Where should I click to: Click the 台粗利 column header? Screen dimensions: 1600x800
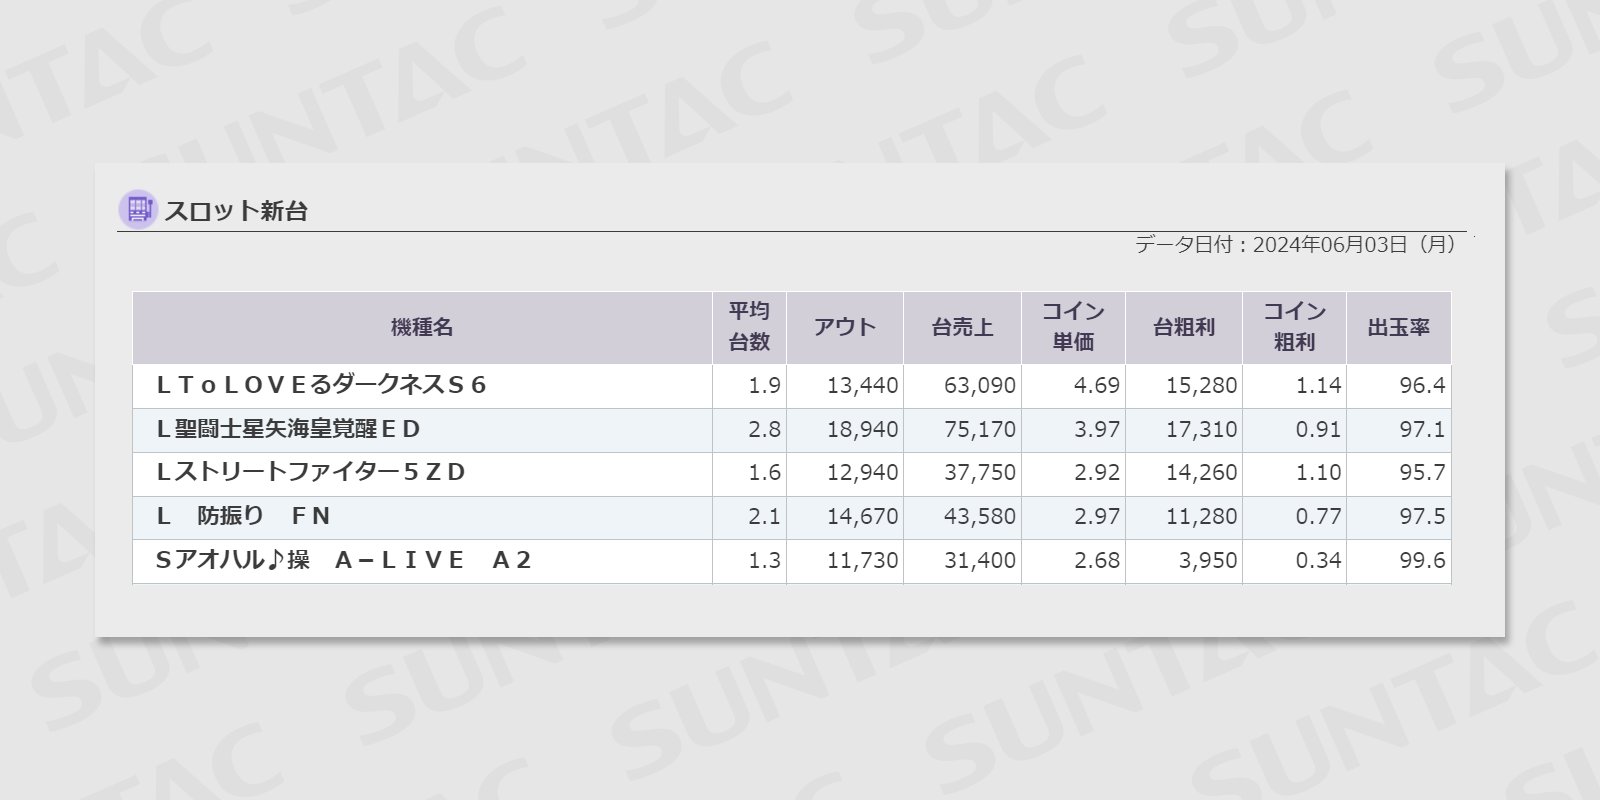[1184, 328]
